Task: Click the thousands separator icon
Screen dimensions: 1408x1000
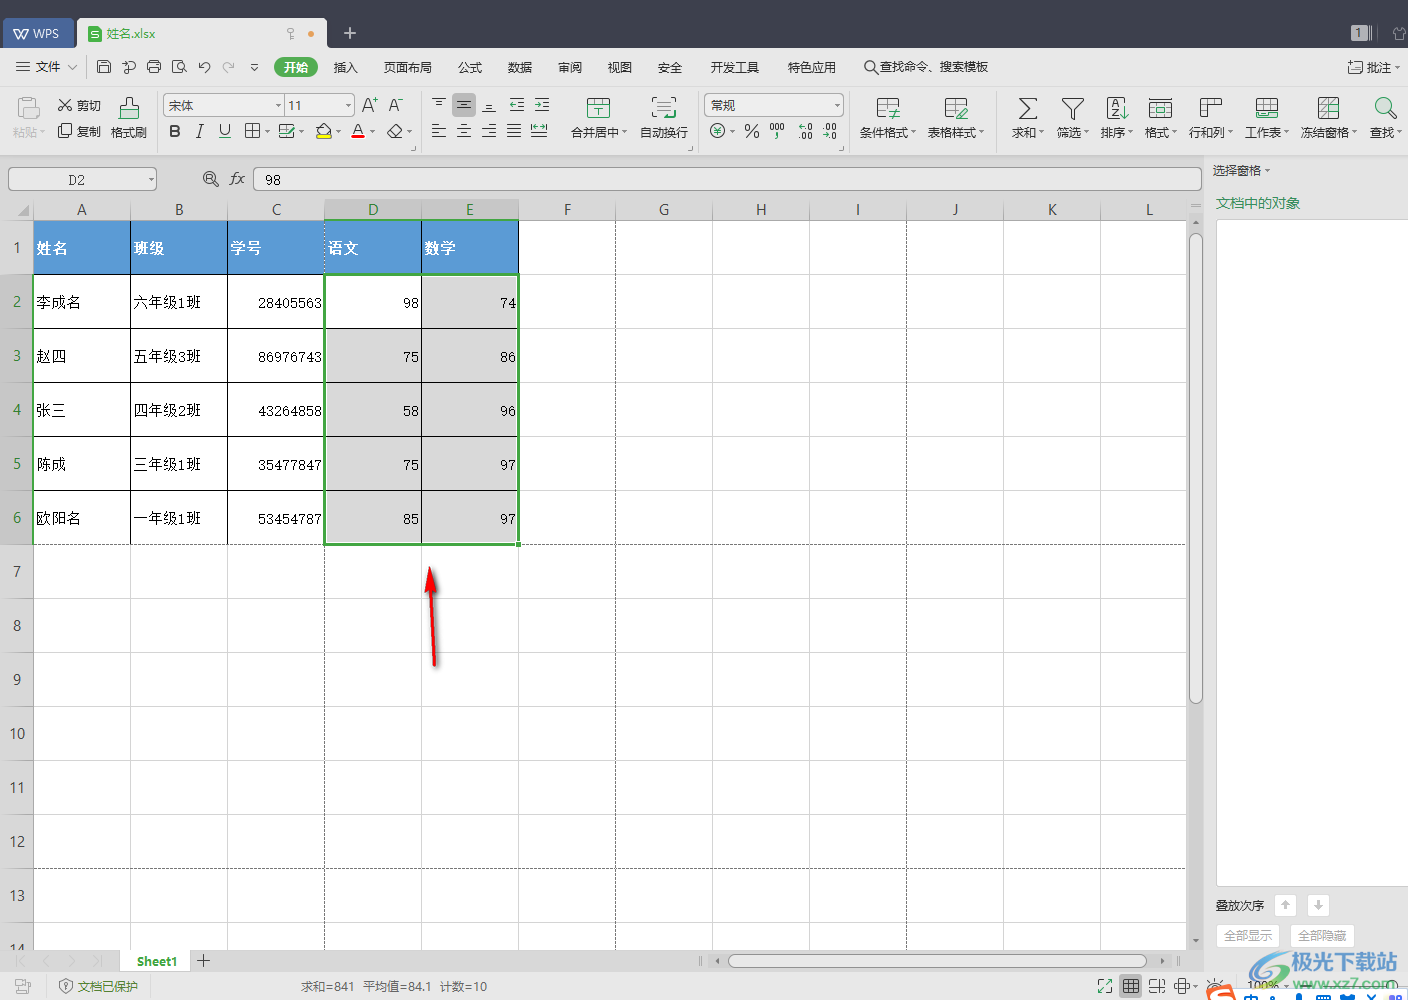Action: pos(777,131)
